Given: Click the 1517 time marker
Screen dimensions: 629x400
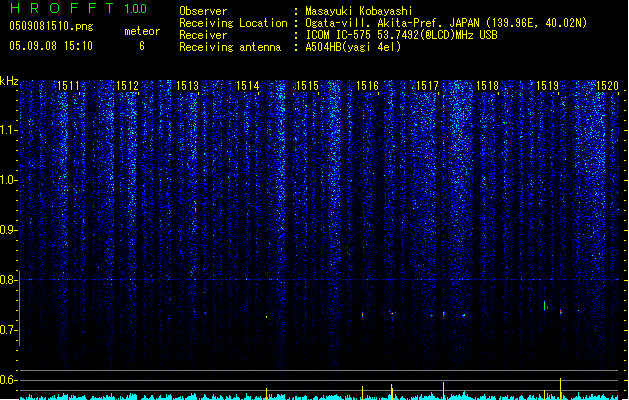Looking at the screenshot, I should tap(428, 86).
